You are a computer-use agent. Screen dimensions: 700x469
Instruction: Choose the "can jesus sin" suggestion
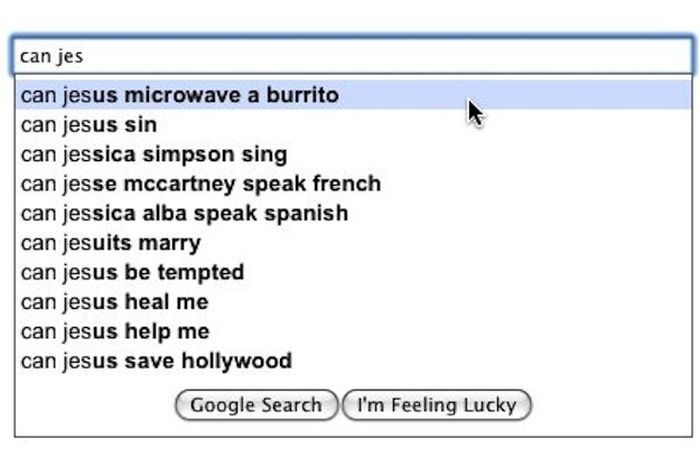[89, 125]
